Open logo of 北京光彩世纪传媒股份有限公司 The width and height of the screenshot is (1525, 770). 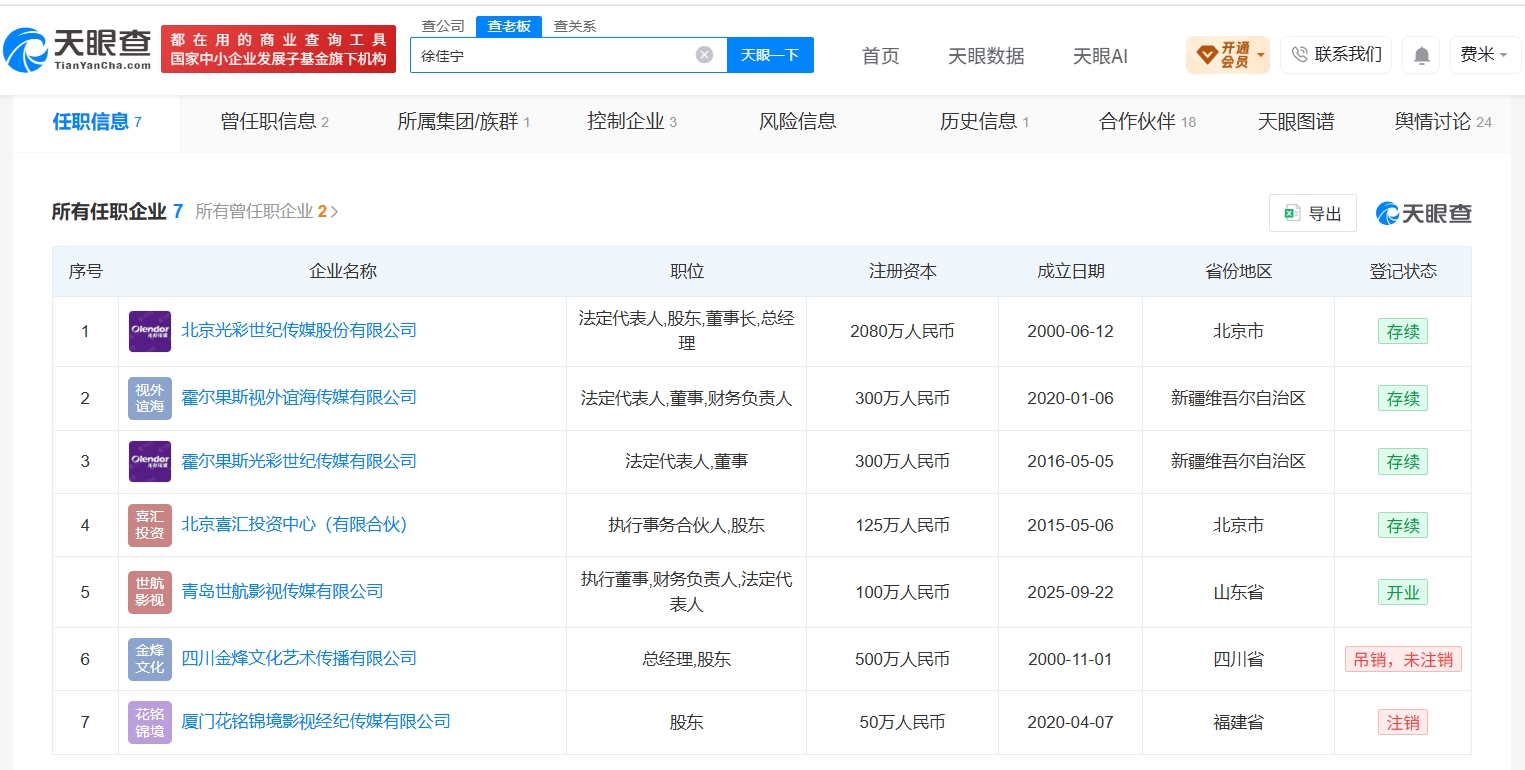[150, 331]
